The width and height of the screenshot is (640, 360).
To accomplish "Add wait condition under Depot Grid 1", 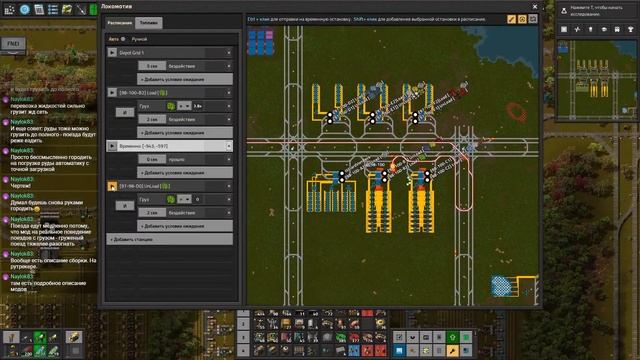I will pos(185,79).
